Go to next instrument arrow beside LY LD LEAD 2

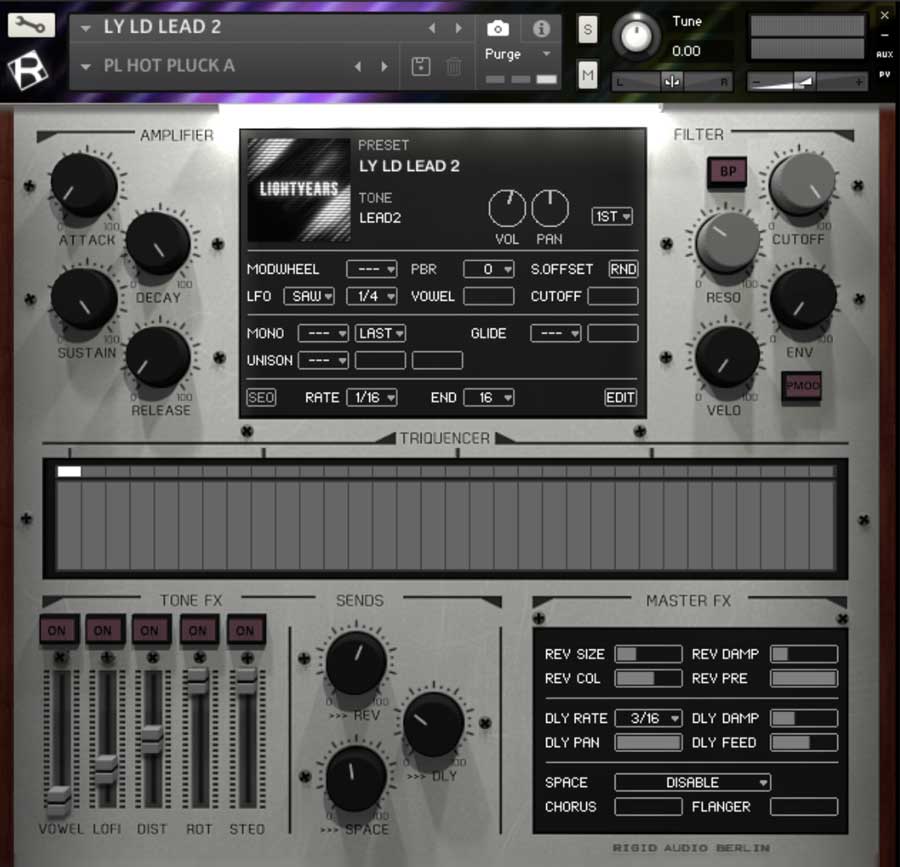tap(458, 28)
